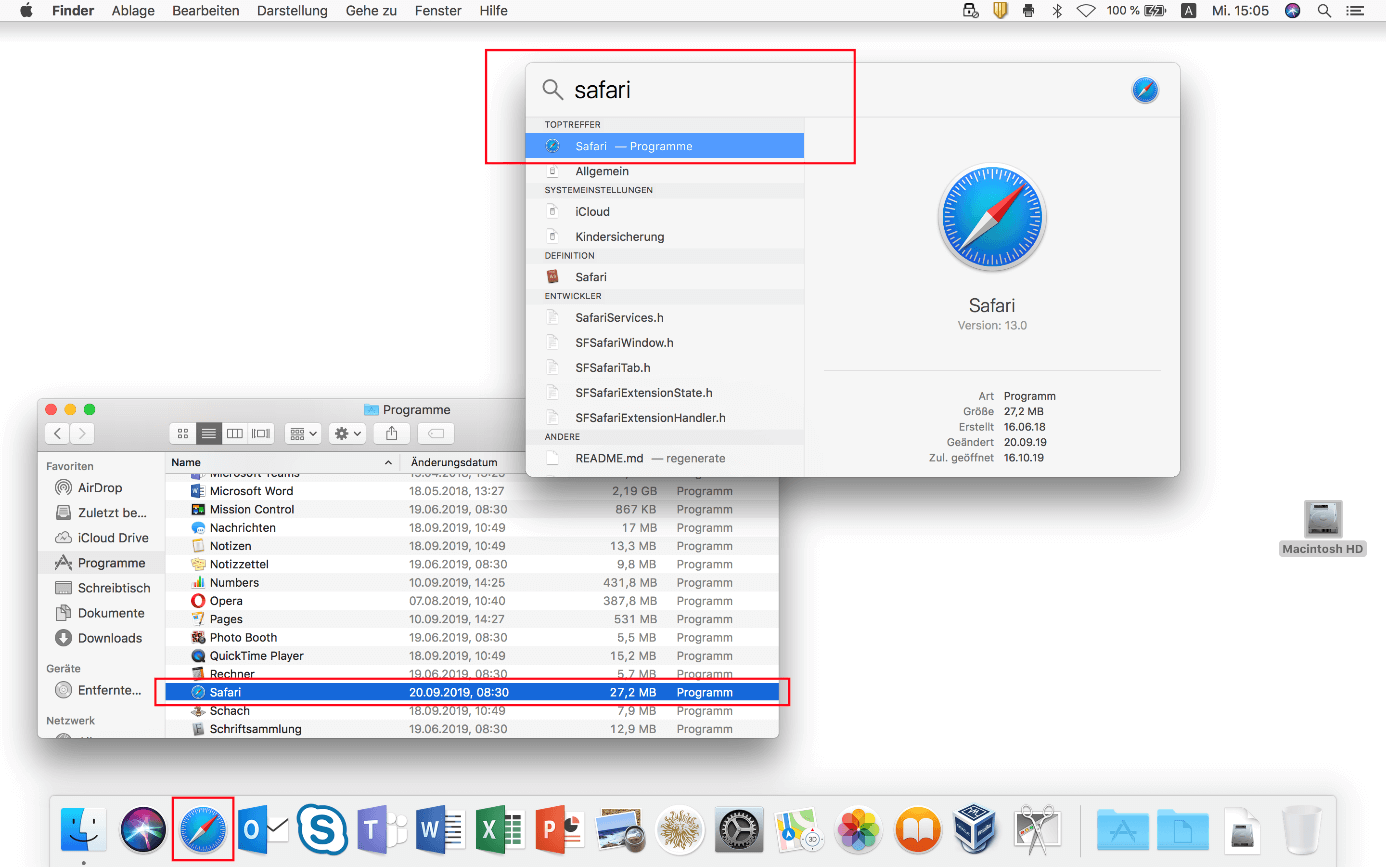Select SafariServices.h result

click(x=665, y=318)
